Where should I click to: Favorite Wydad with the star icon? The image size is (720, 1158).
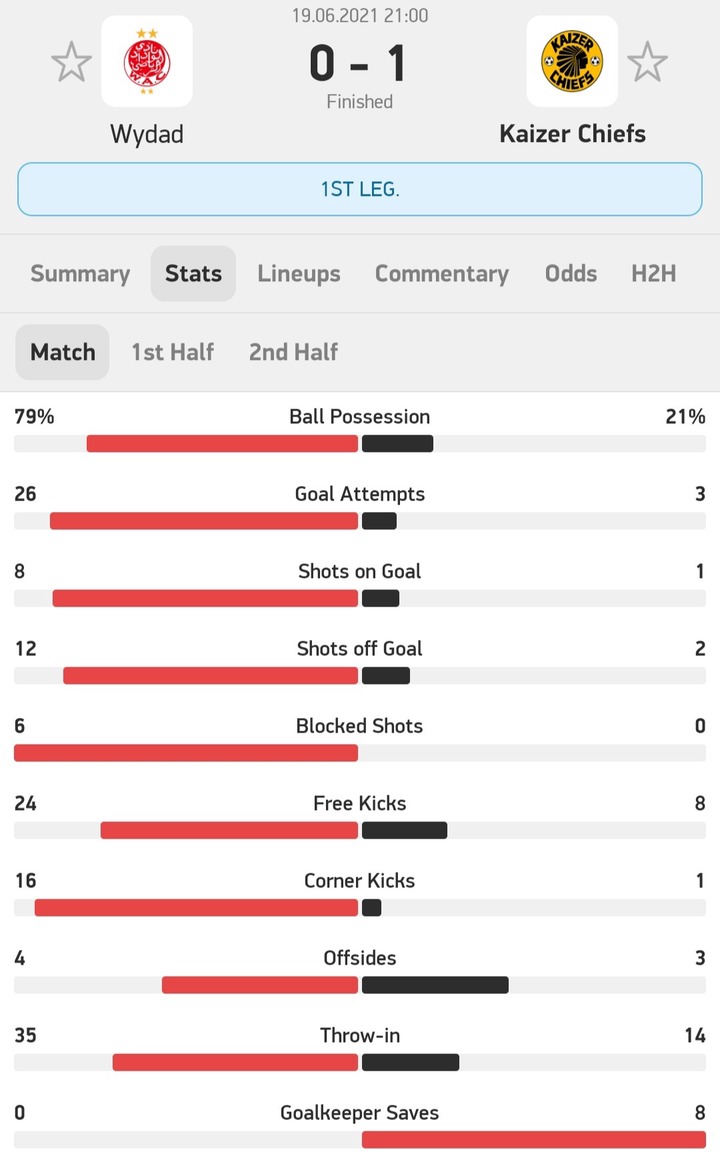pyautogui.click(x=72, y=62)
